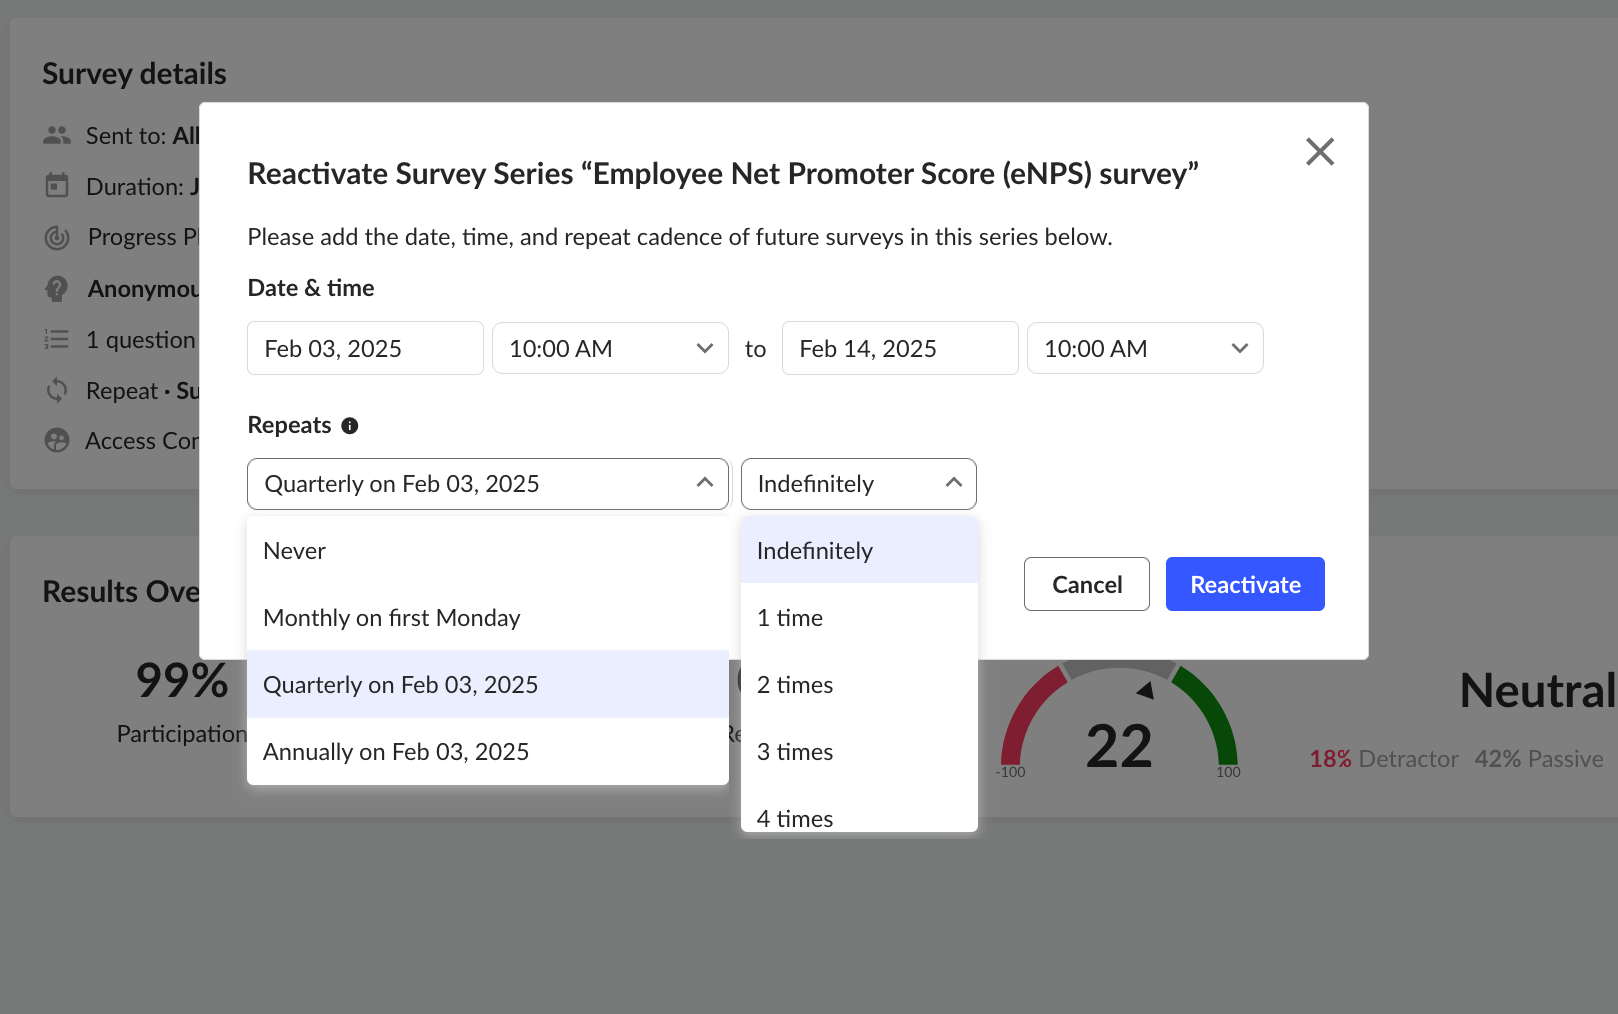Select 3 times in repeat count list
This screenshot has width=1618, height=1014.
(x=859, y=752)
